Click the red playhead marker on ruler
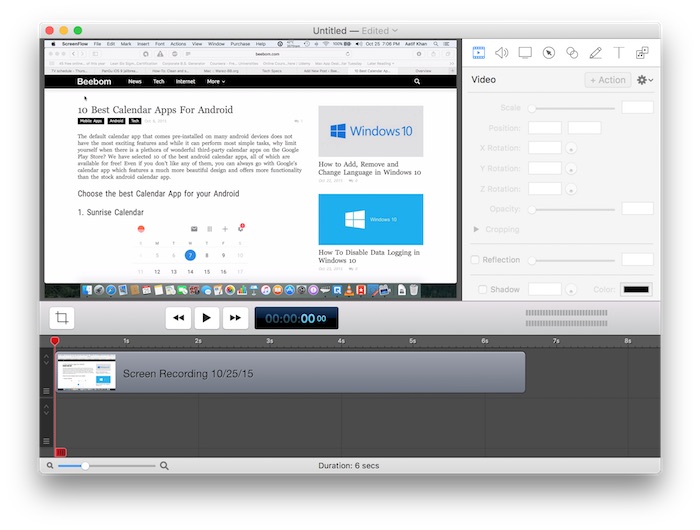The width and height of the screenshot is (700, 530). (x=54, y=341)
